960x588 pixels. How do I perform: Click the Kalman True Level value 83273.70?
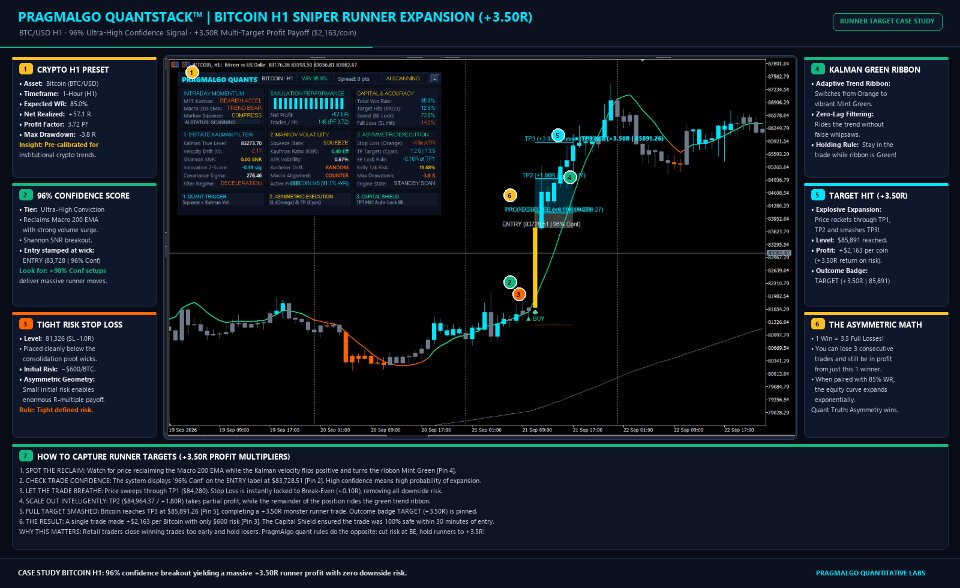252,143
